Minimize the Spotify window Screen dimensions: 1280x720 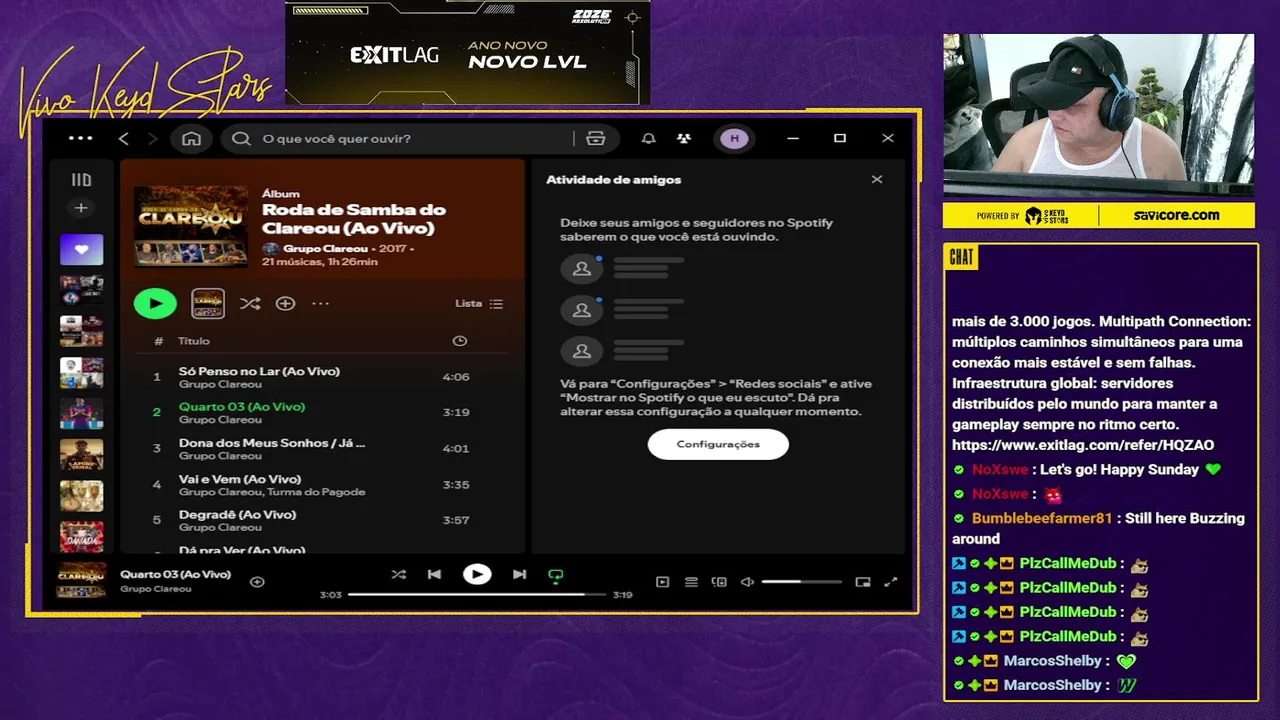tap(792, 138)
